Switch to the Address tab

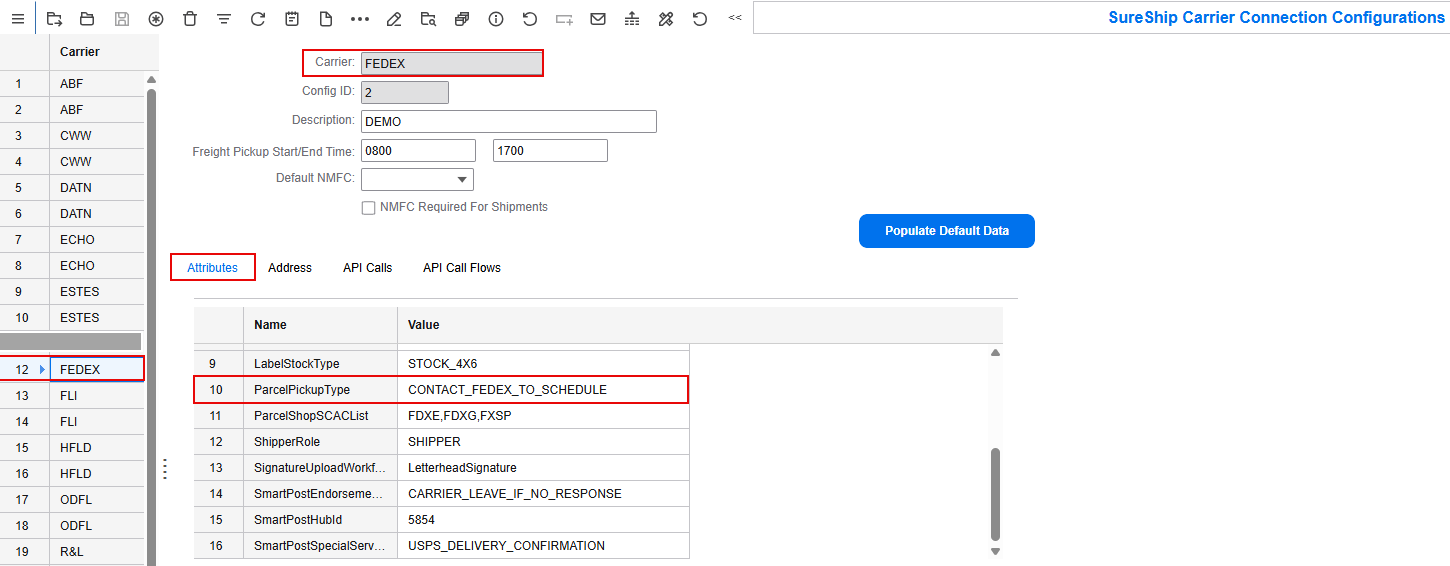pos(290,268)
